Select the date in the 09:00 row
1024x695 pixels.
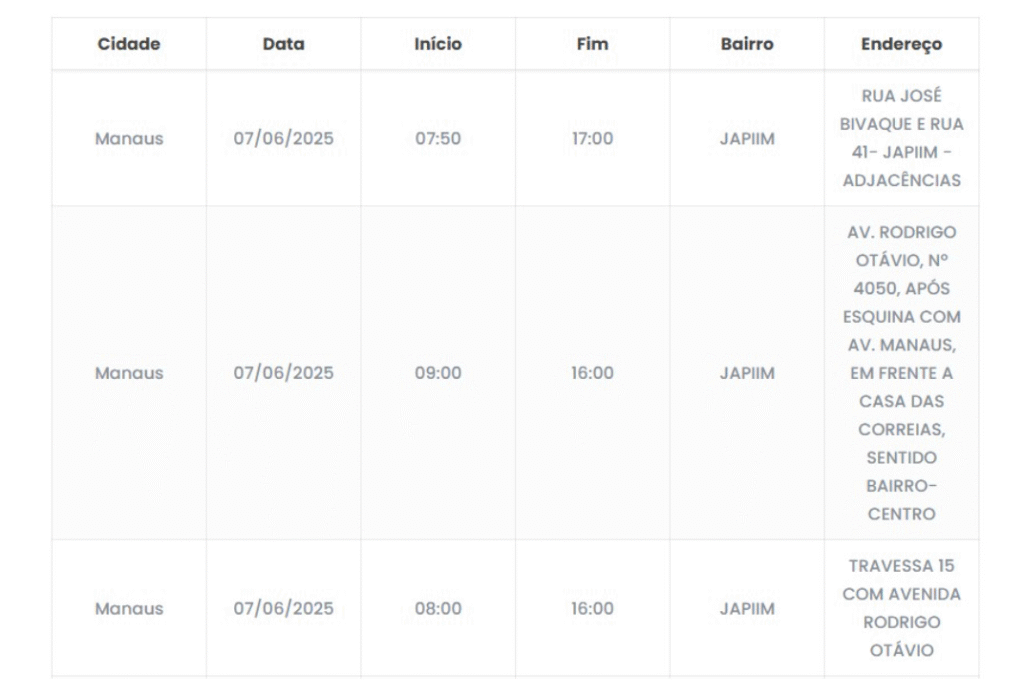283,373
